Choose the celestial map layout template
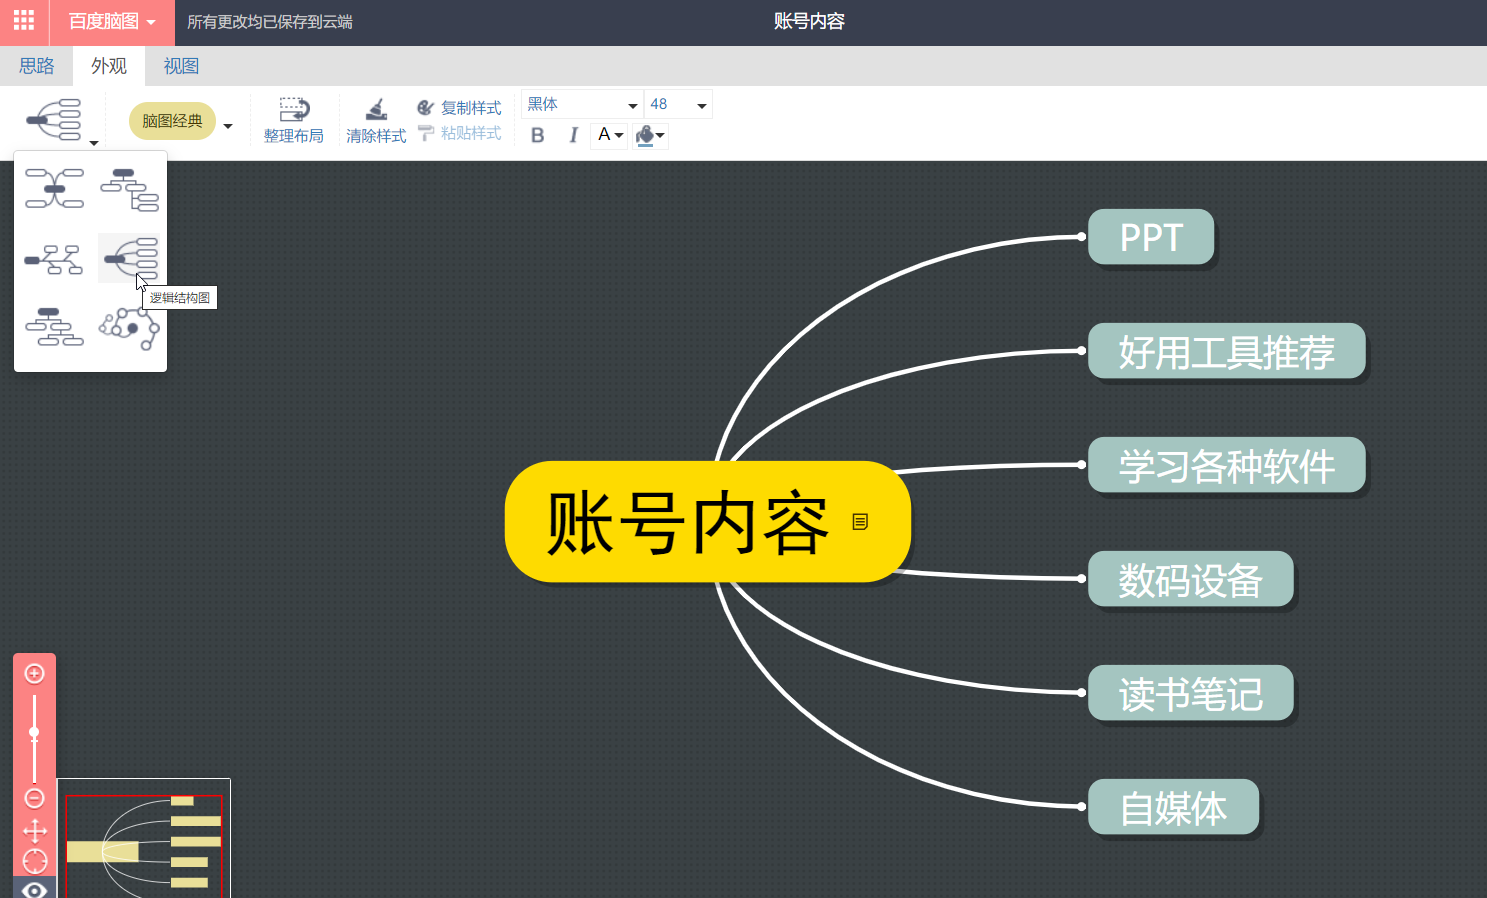Screen dimensions: 1487x898 (x=130, y=327)
